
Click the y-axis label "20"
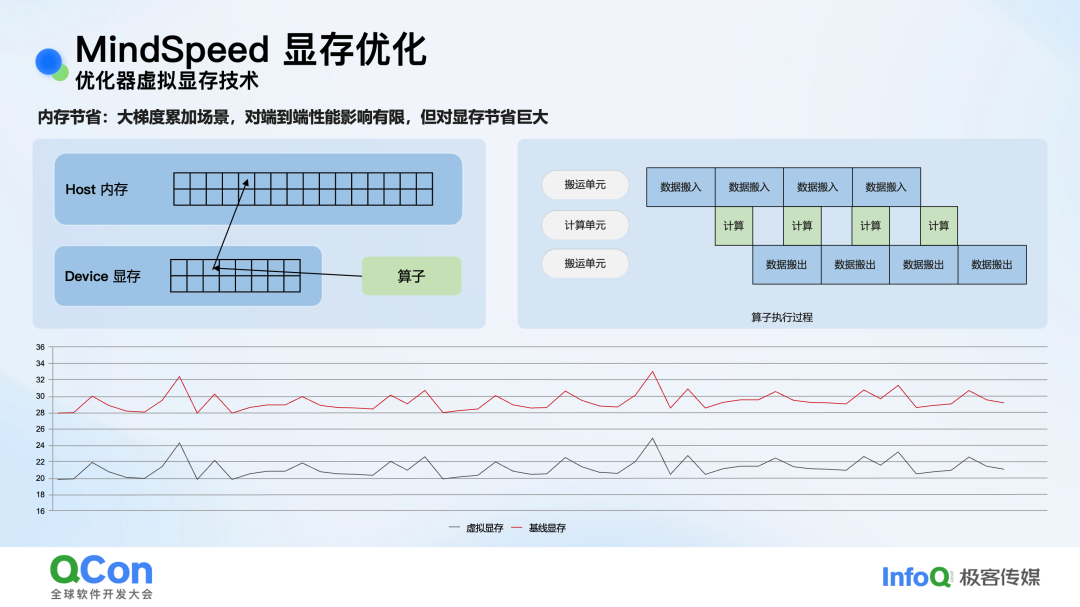point(41,478)
